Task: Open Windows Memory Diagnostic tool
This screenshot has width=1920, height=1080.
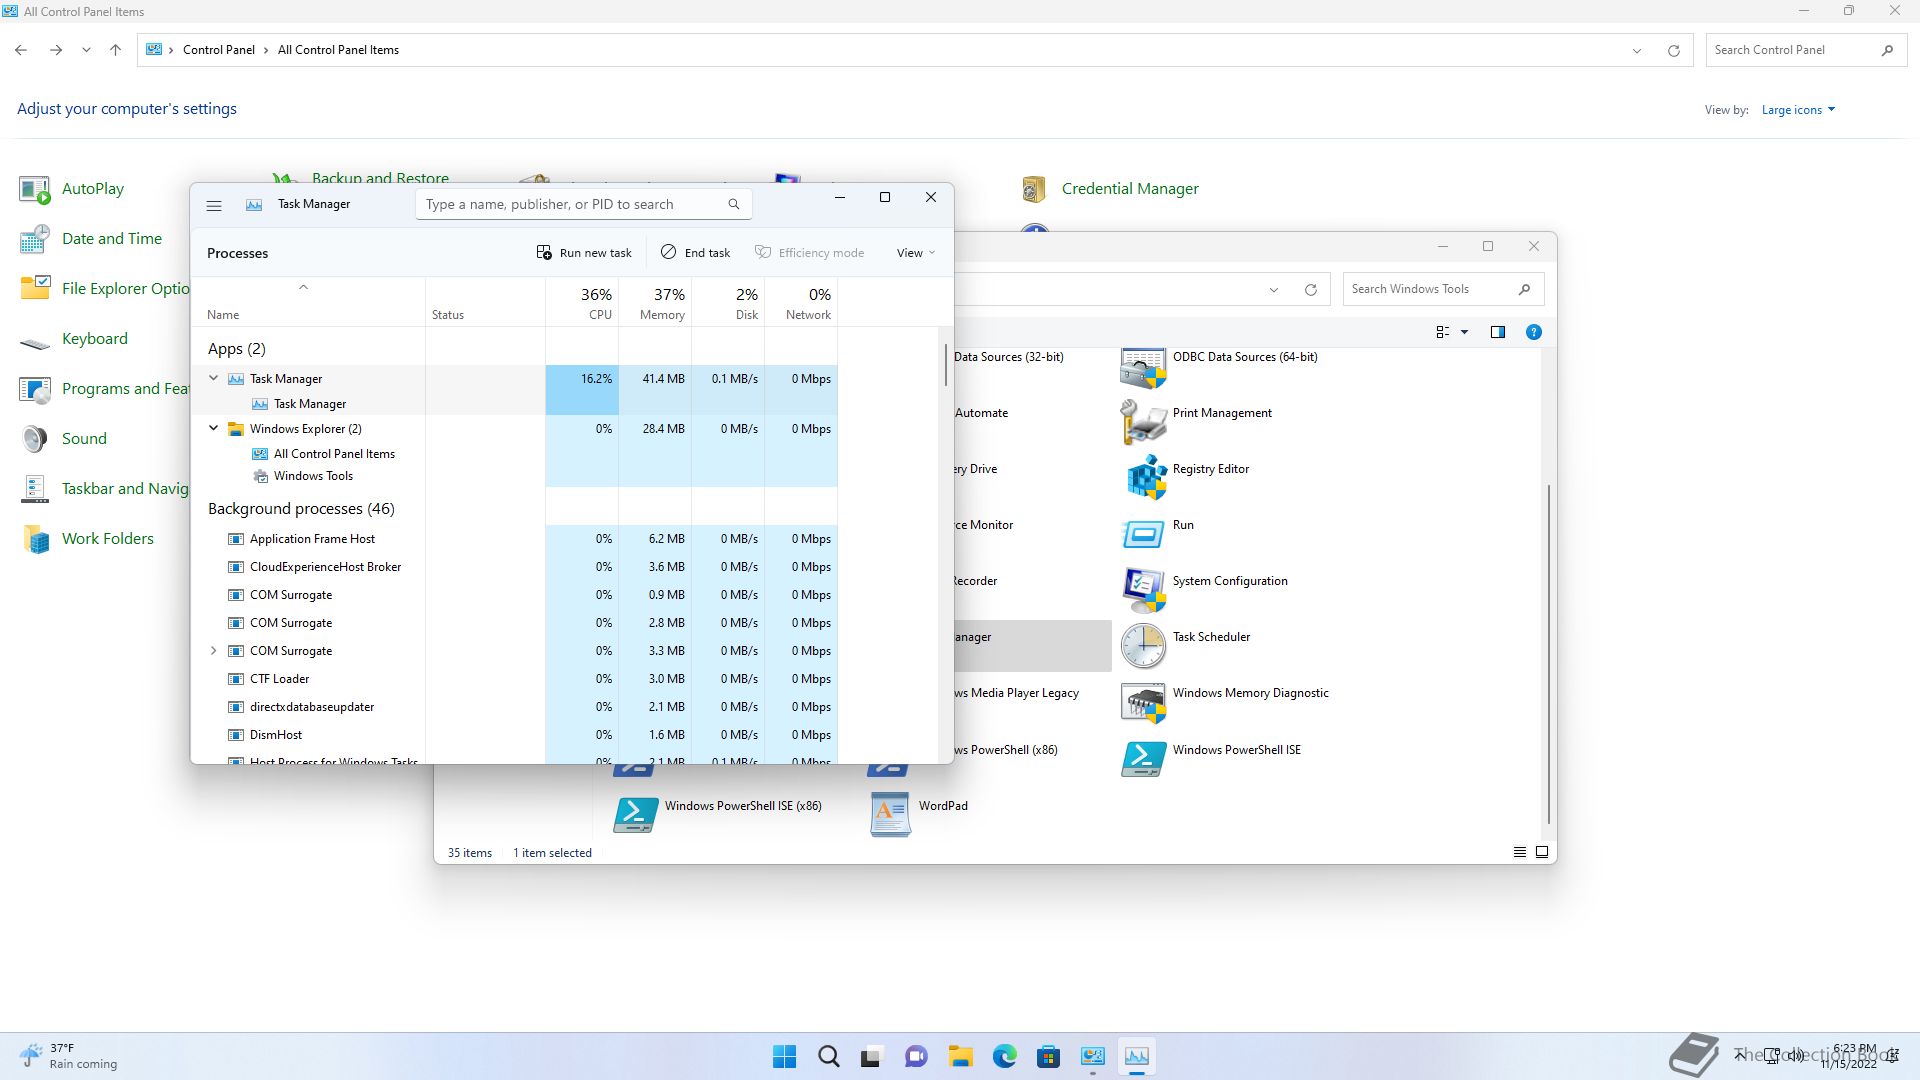Action: click(x=1225, y=703)
